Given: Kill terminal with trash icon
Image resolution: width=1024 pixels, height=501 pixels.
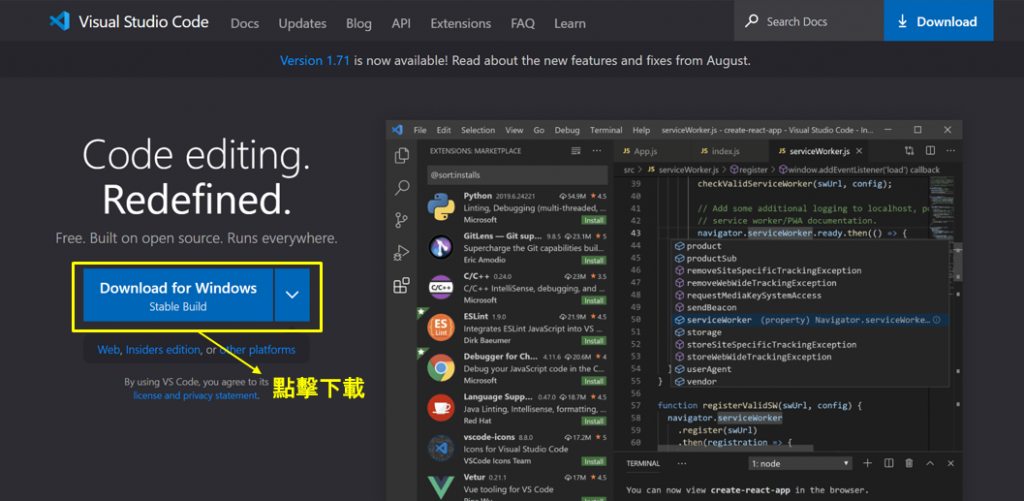Looking at the screenshot, I should tap(909, 463).
